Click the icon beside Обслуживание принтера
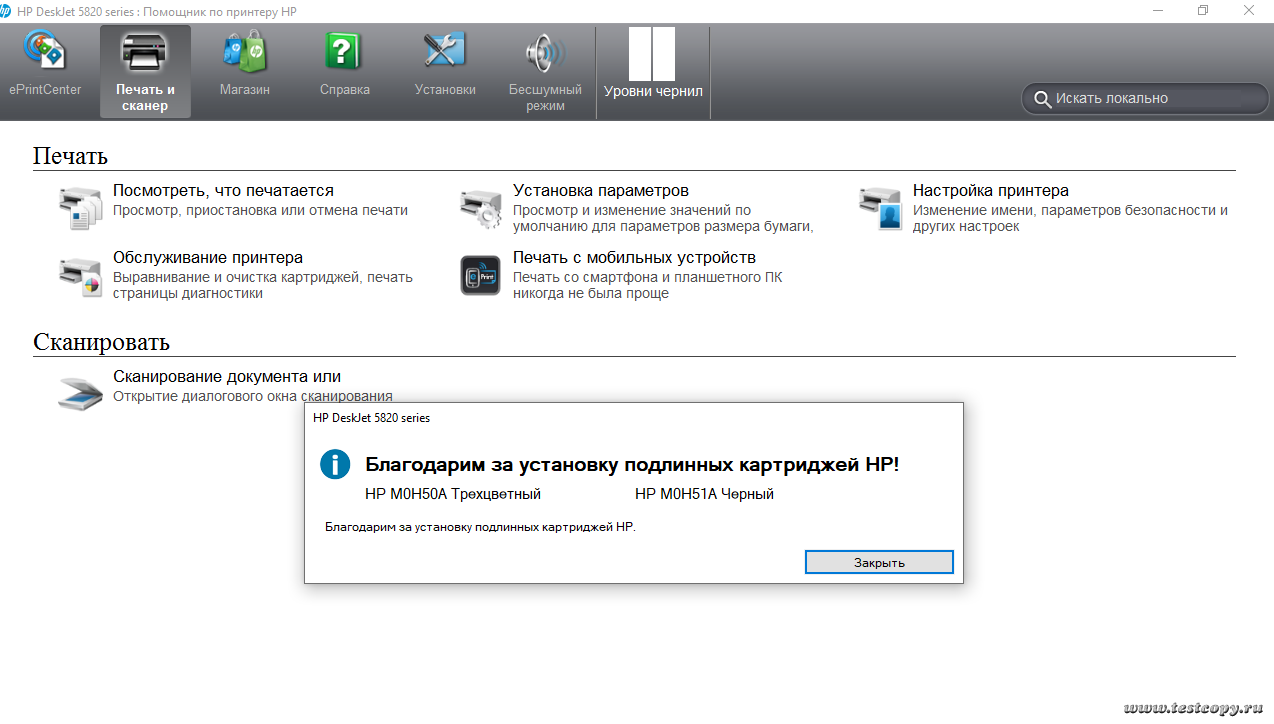The image size is (1274, 724). 81,275
